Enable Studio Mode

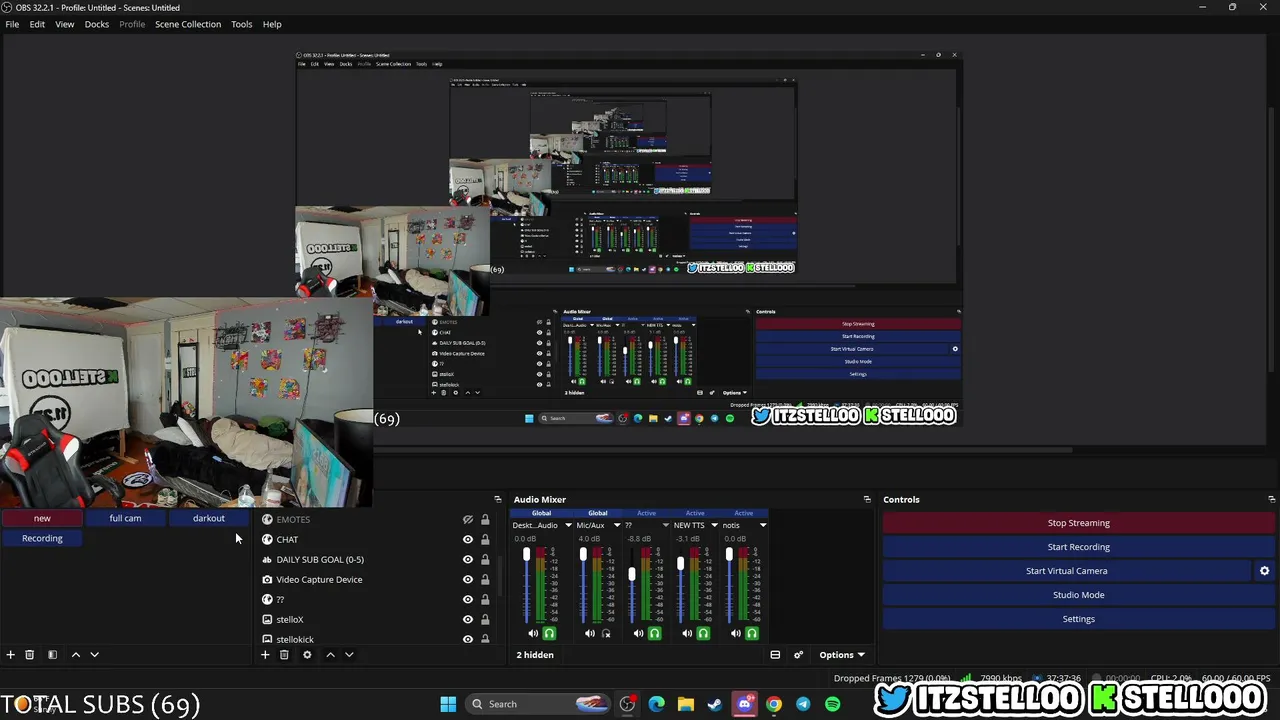[1079, 595]
